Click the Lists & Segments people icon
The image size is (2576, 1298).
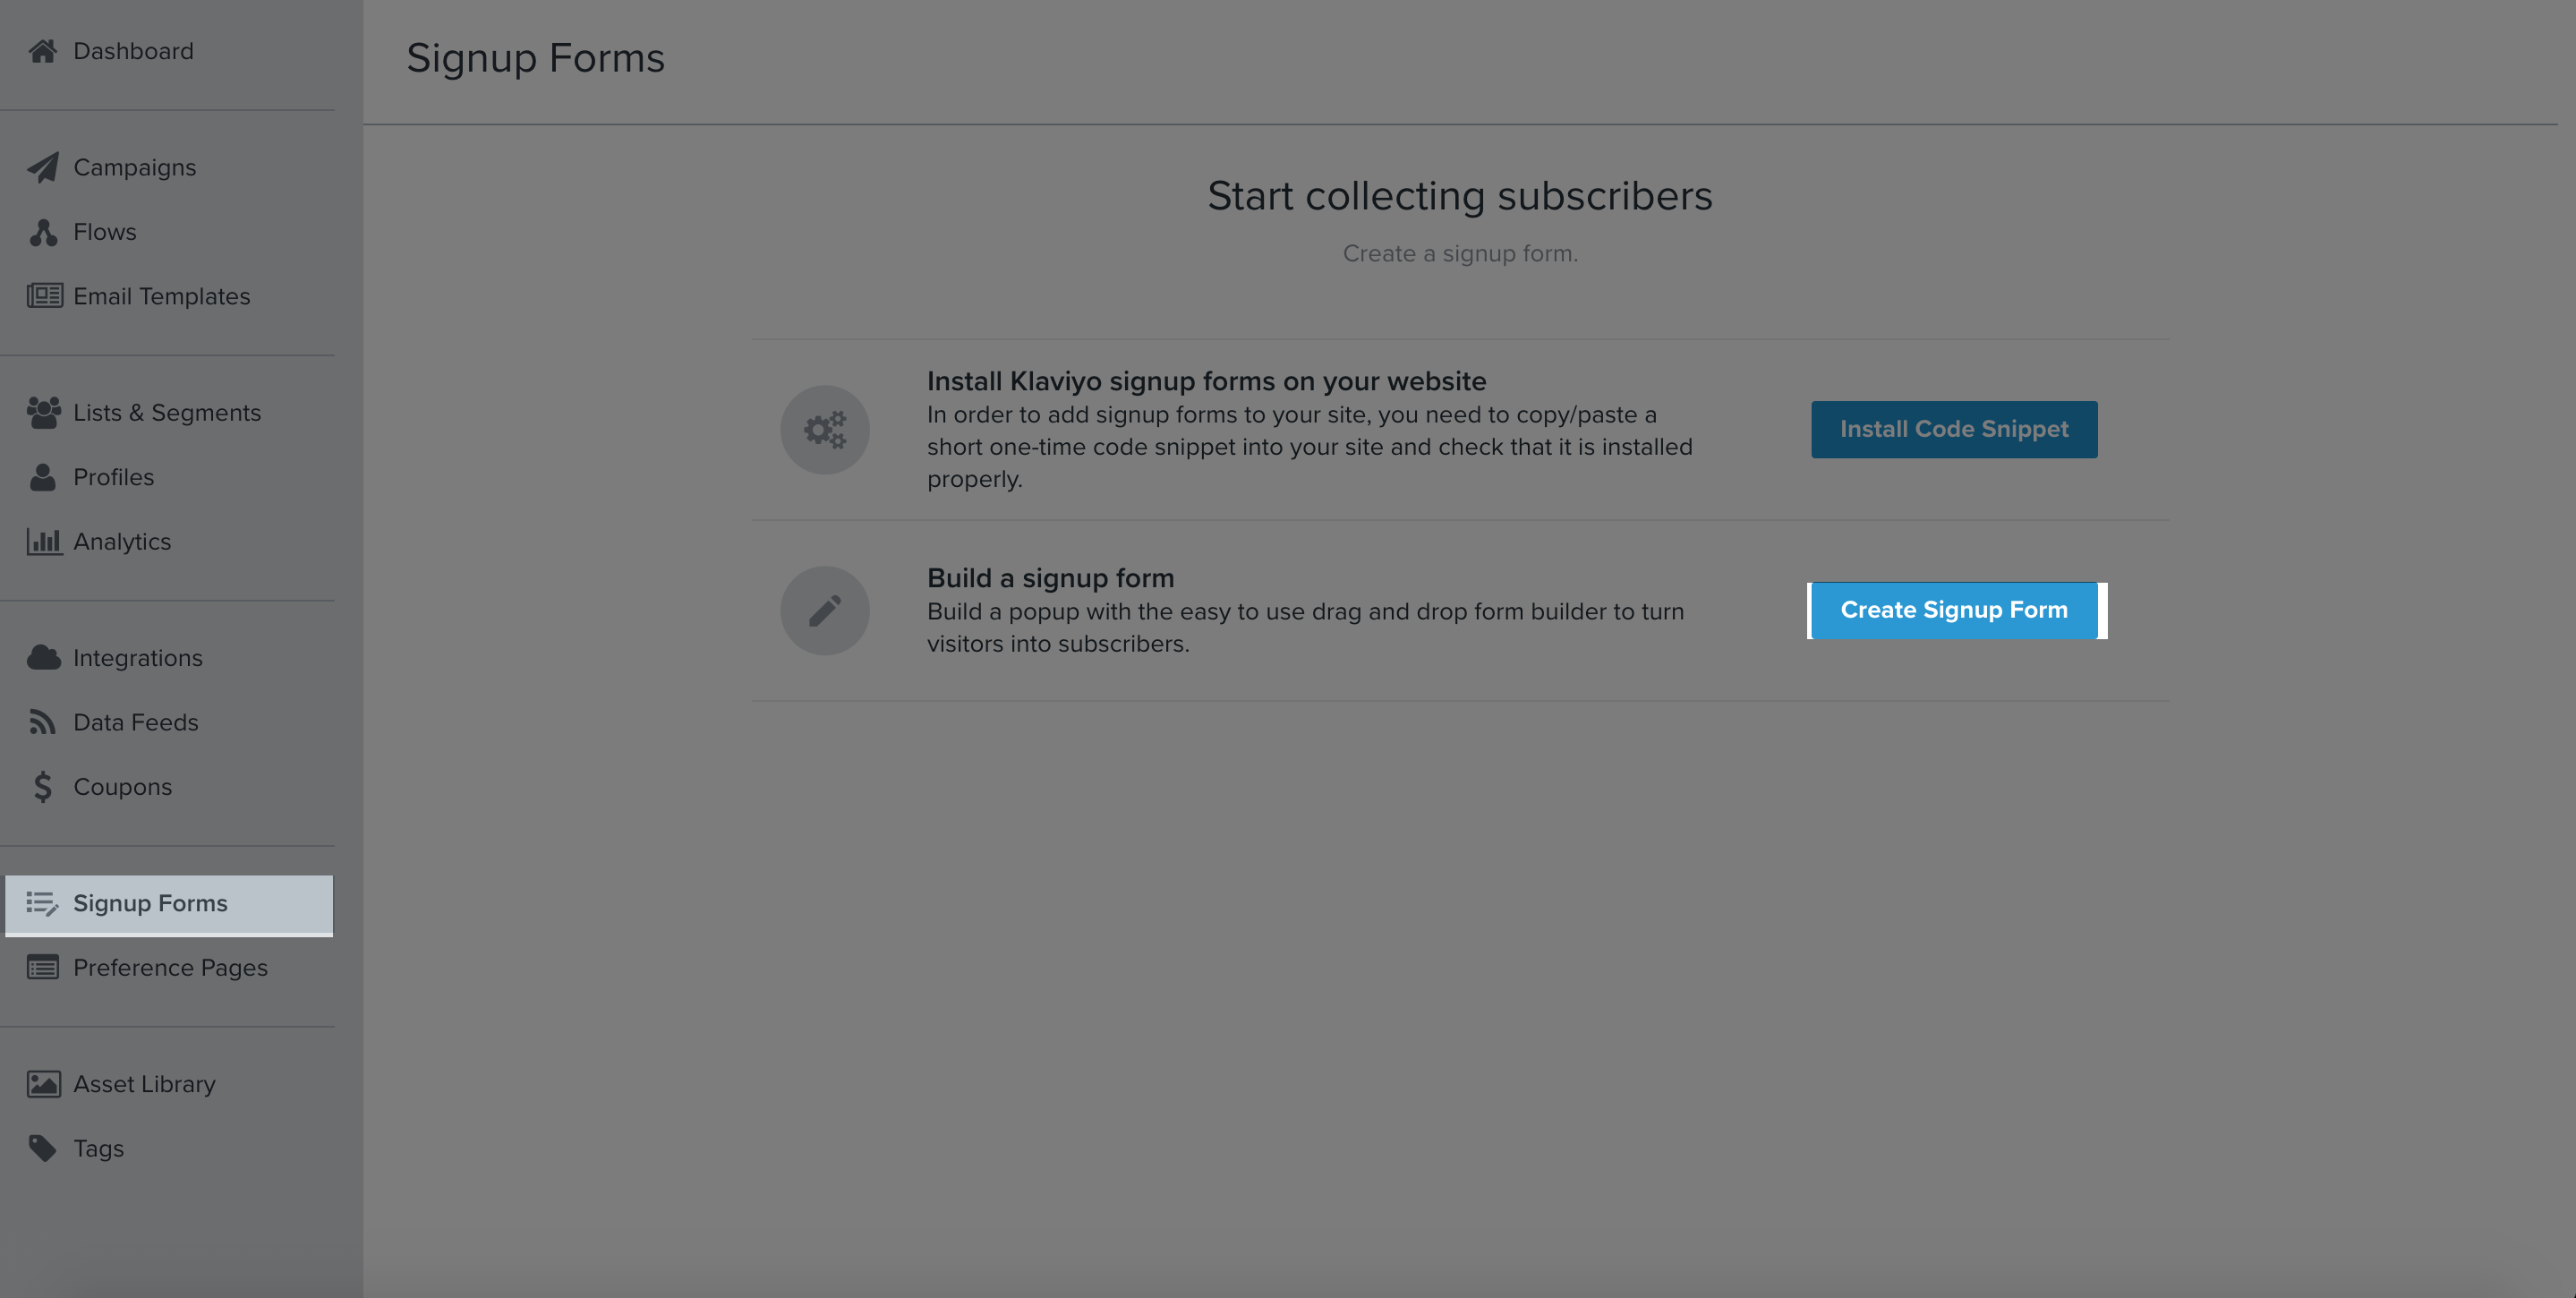click(x=44, y=412)
